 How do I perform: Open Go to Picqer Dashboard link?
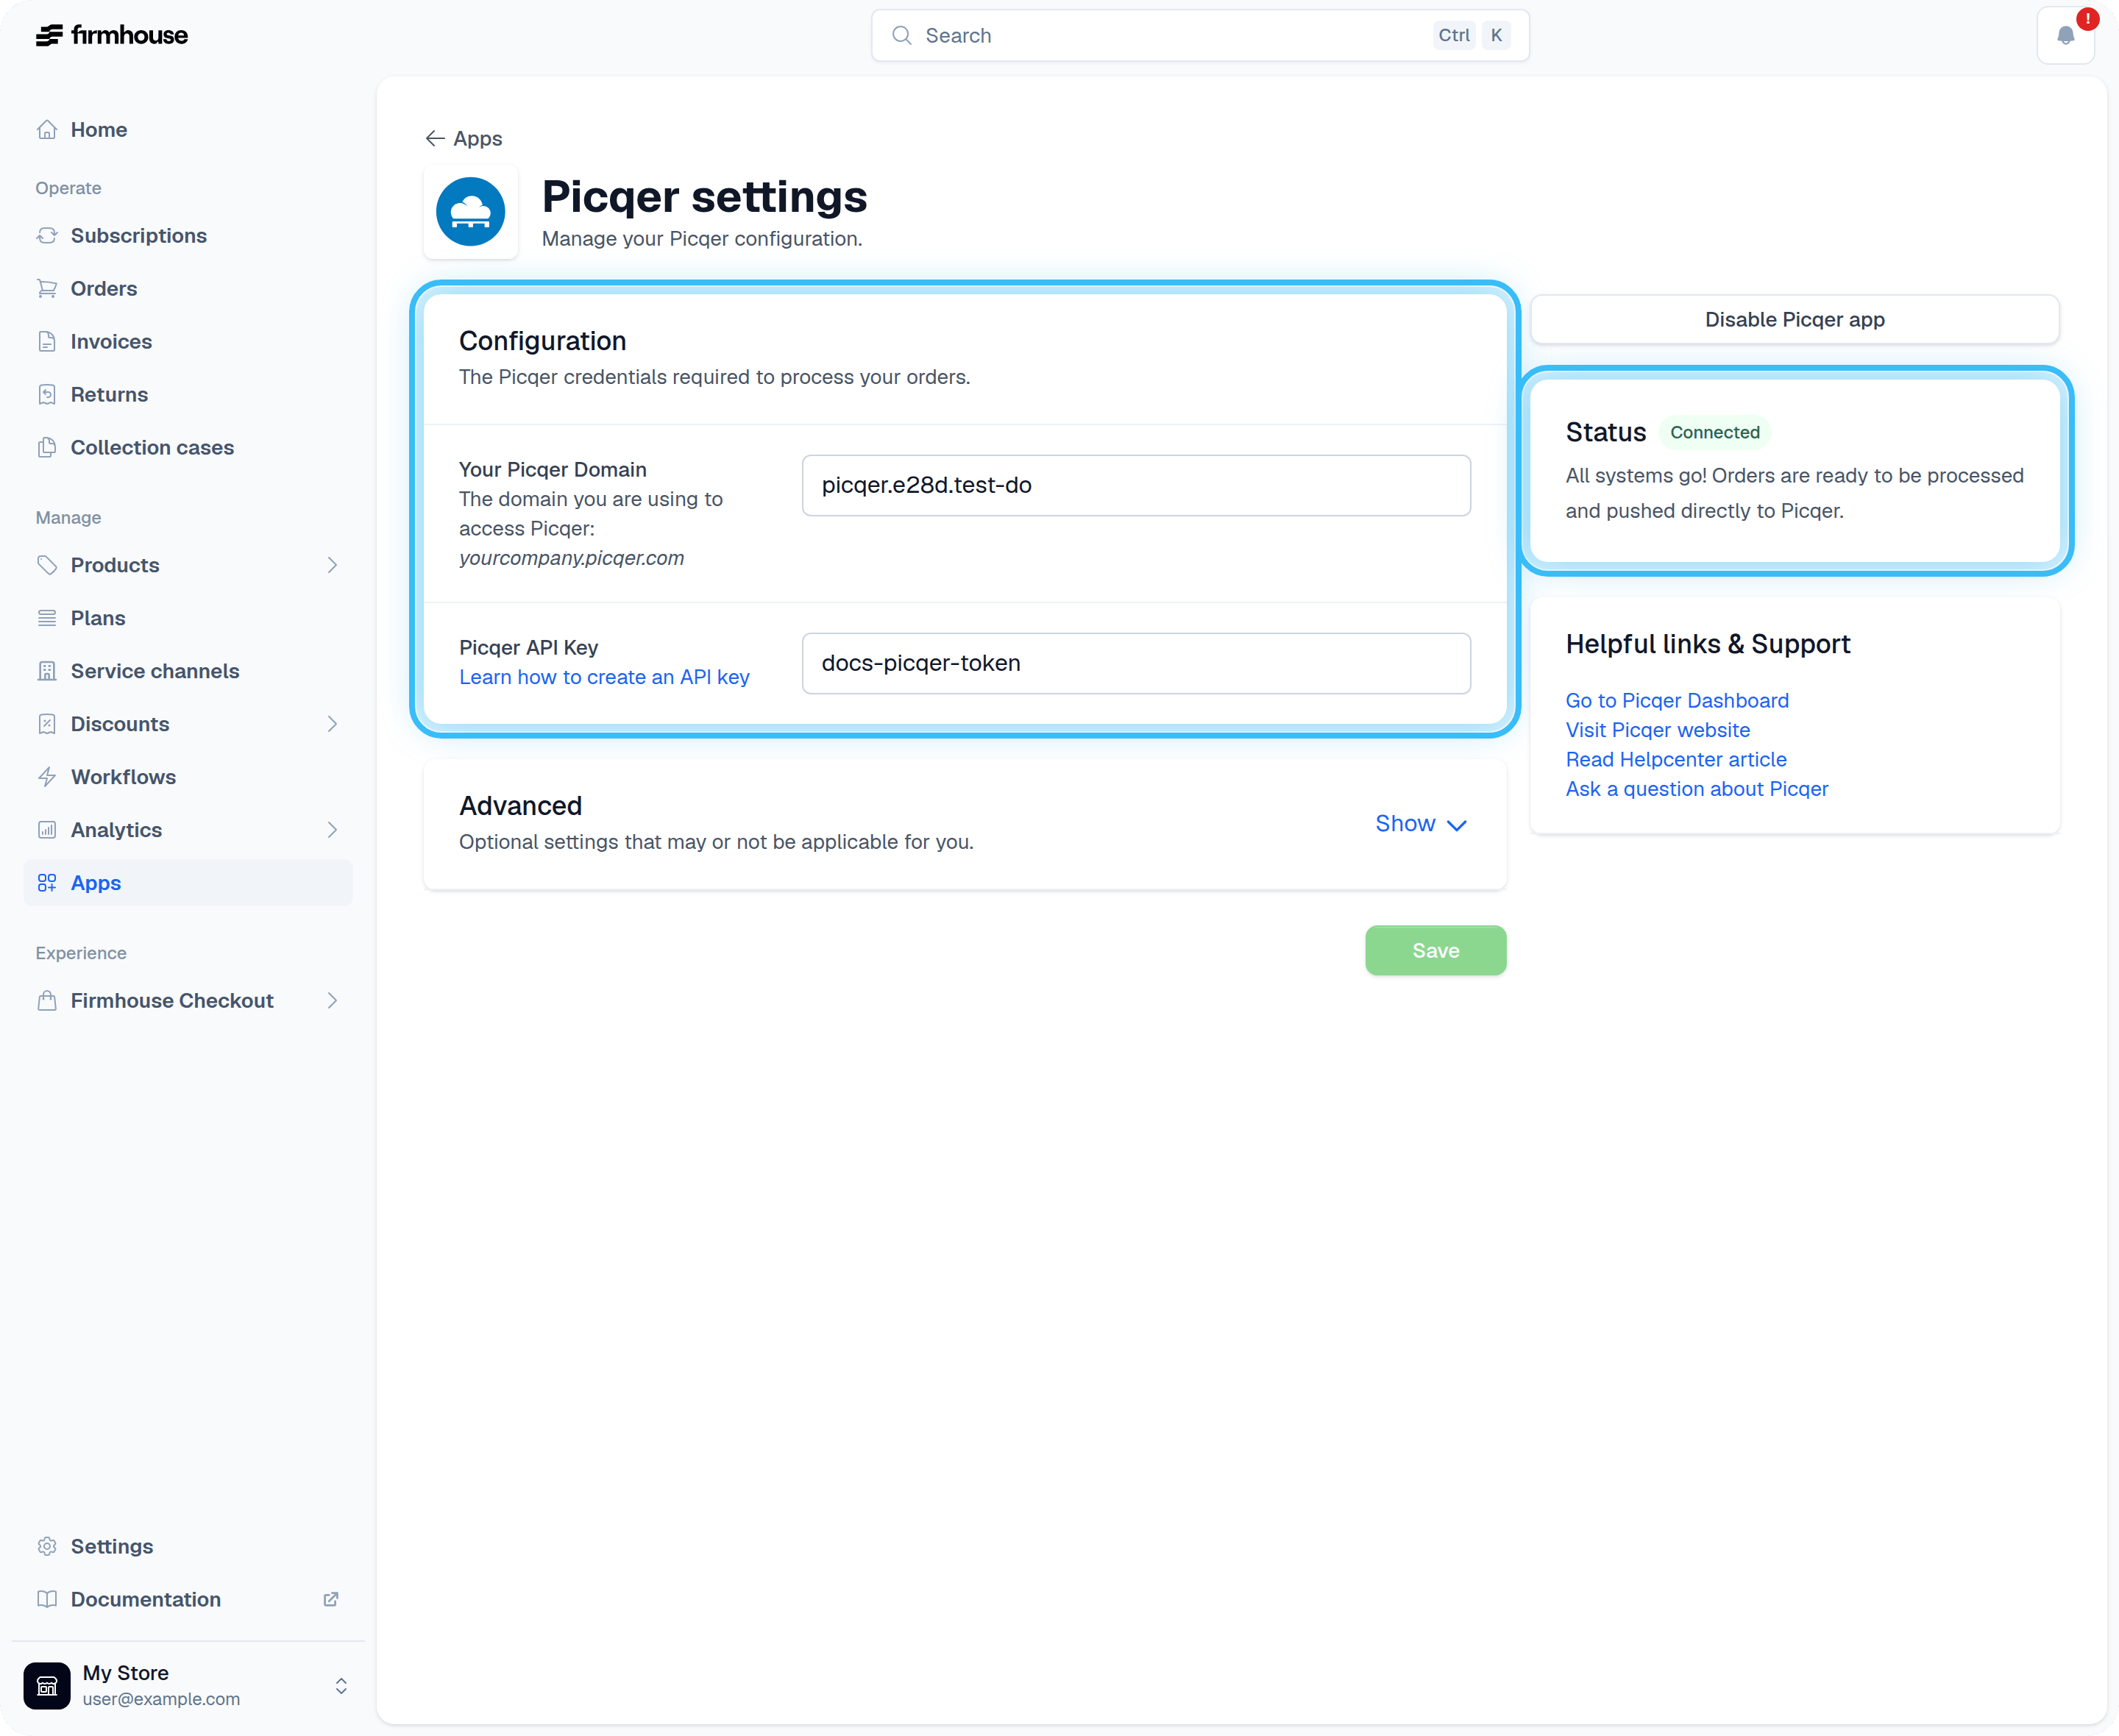(x=1677, y=701)
